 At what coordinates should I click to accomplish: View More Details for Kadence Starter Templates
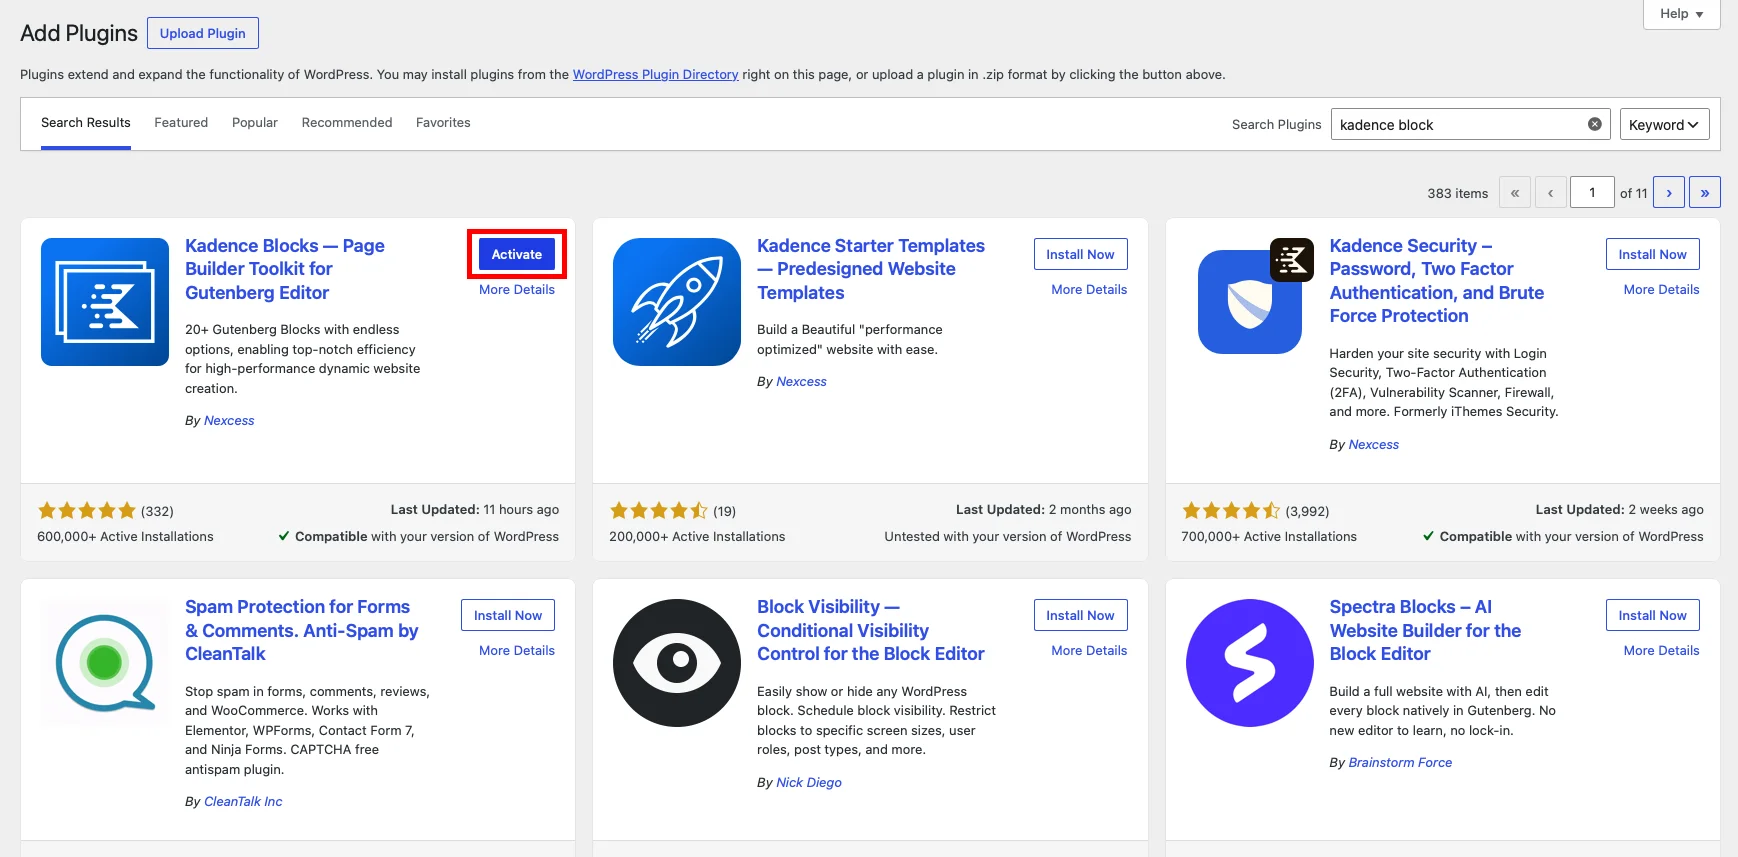[1089, 289]
